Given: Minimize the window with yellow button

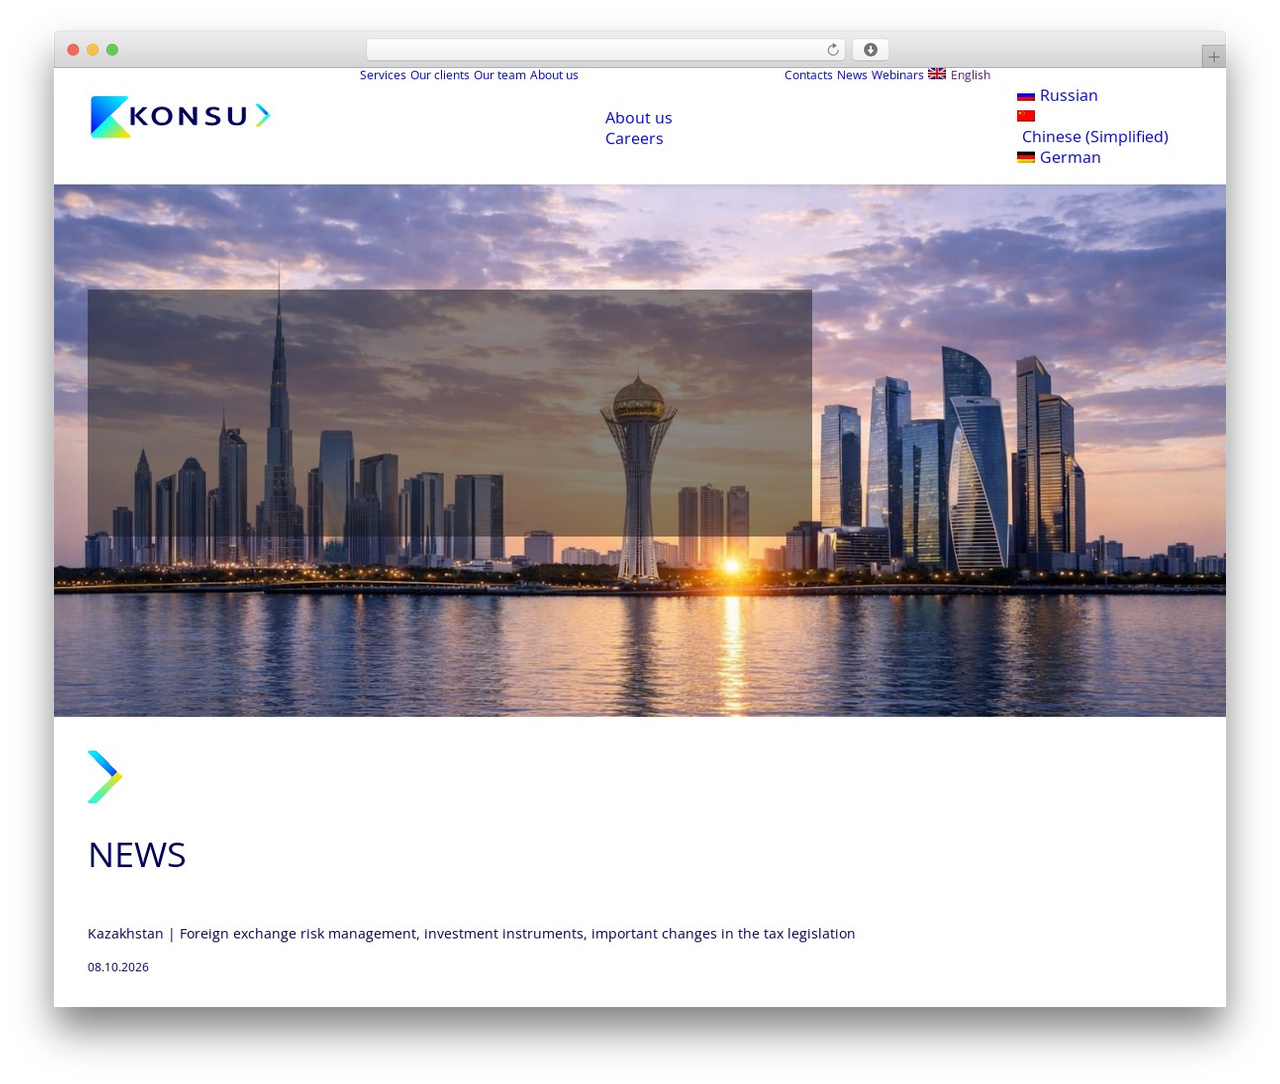Looking at the screenshot, I should [x=92, y=50].
